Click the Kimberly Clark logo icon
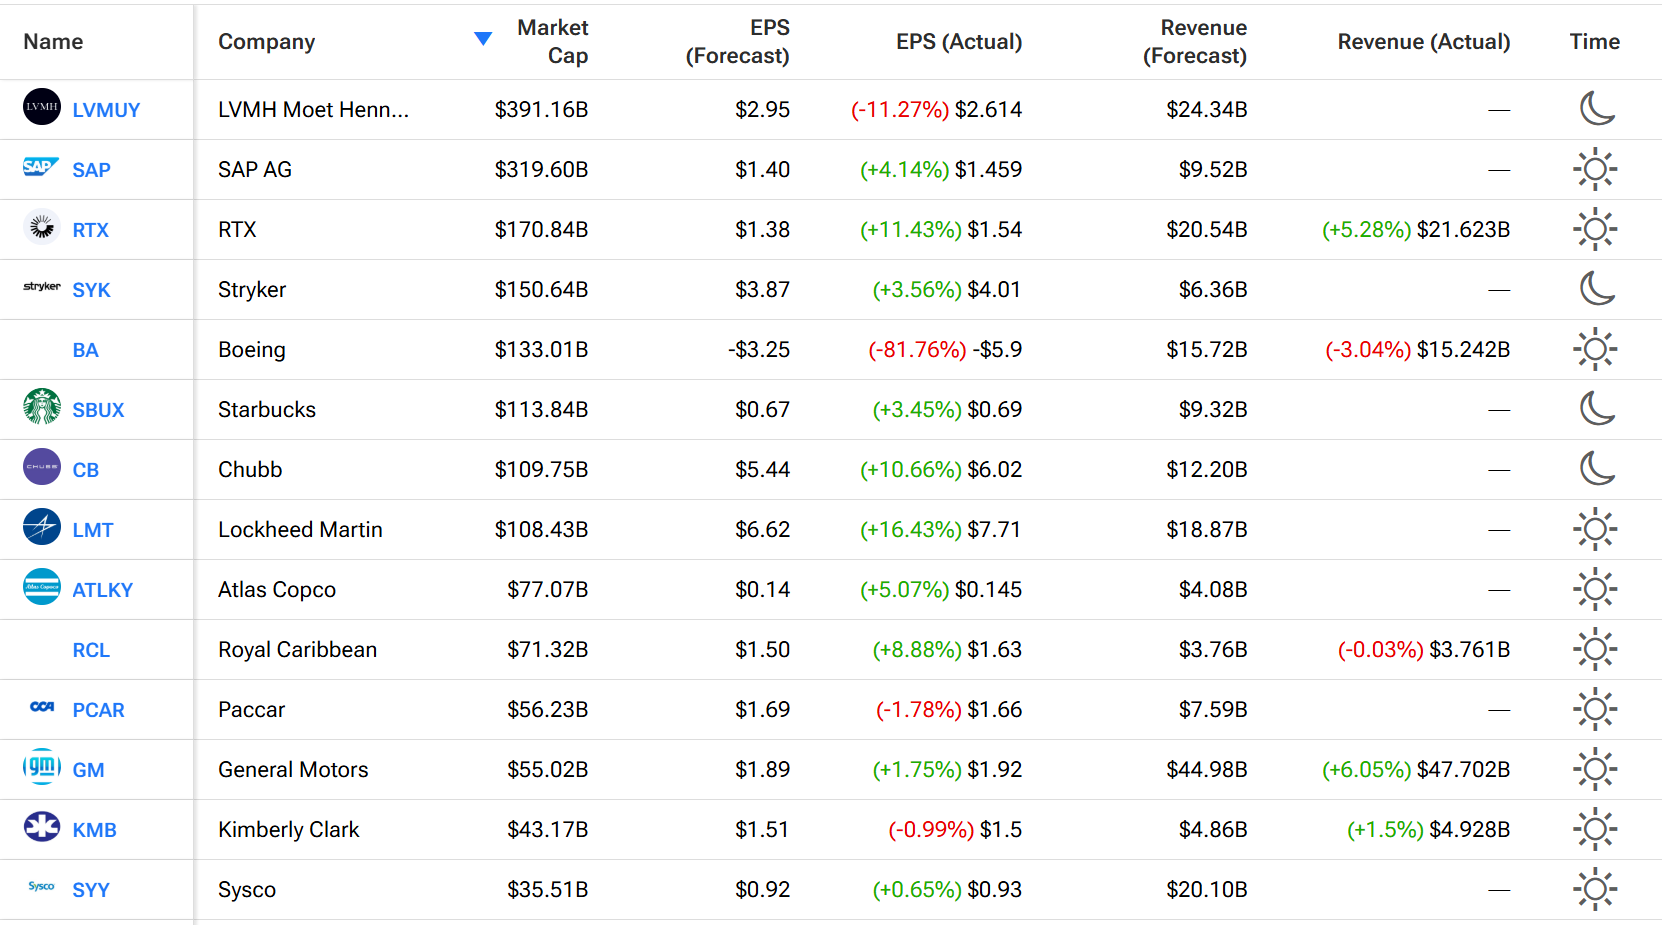 pos(42,826)
